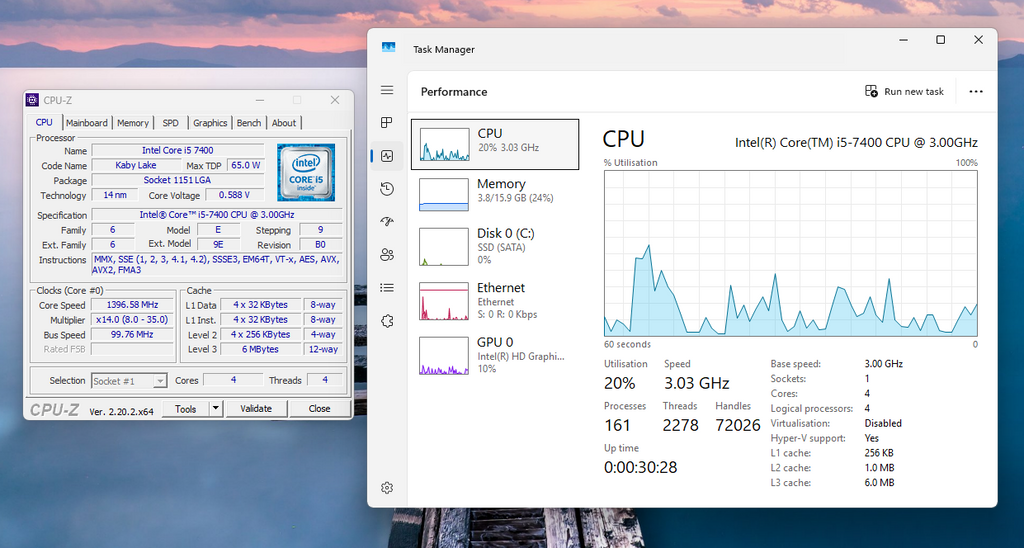Viewport: 1024px width, 548px height.
Task: Click the Specification field in CPU-Z
Action: coord(217,215)
